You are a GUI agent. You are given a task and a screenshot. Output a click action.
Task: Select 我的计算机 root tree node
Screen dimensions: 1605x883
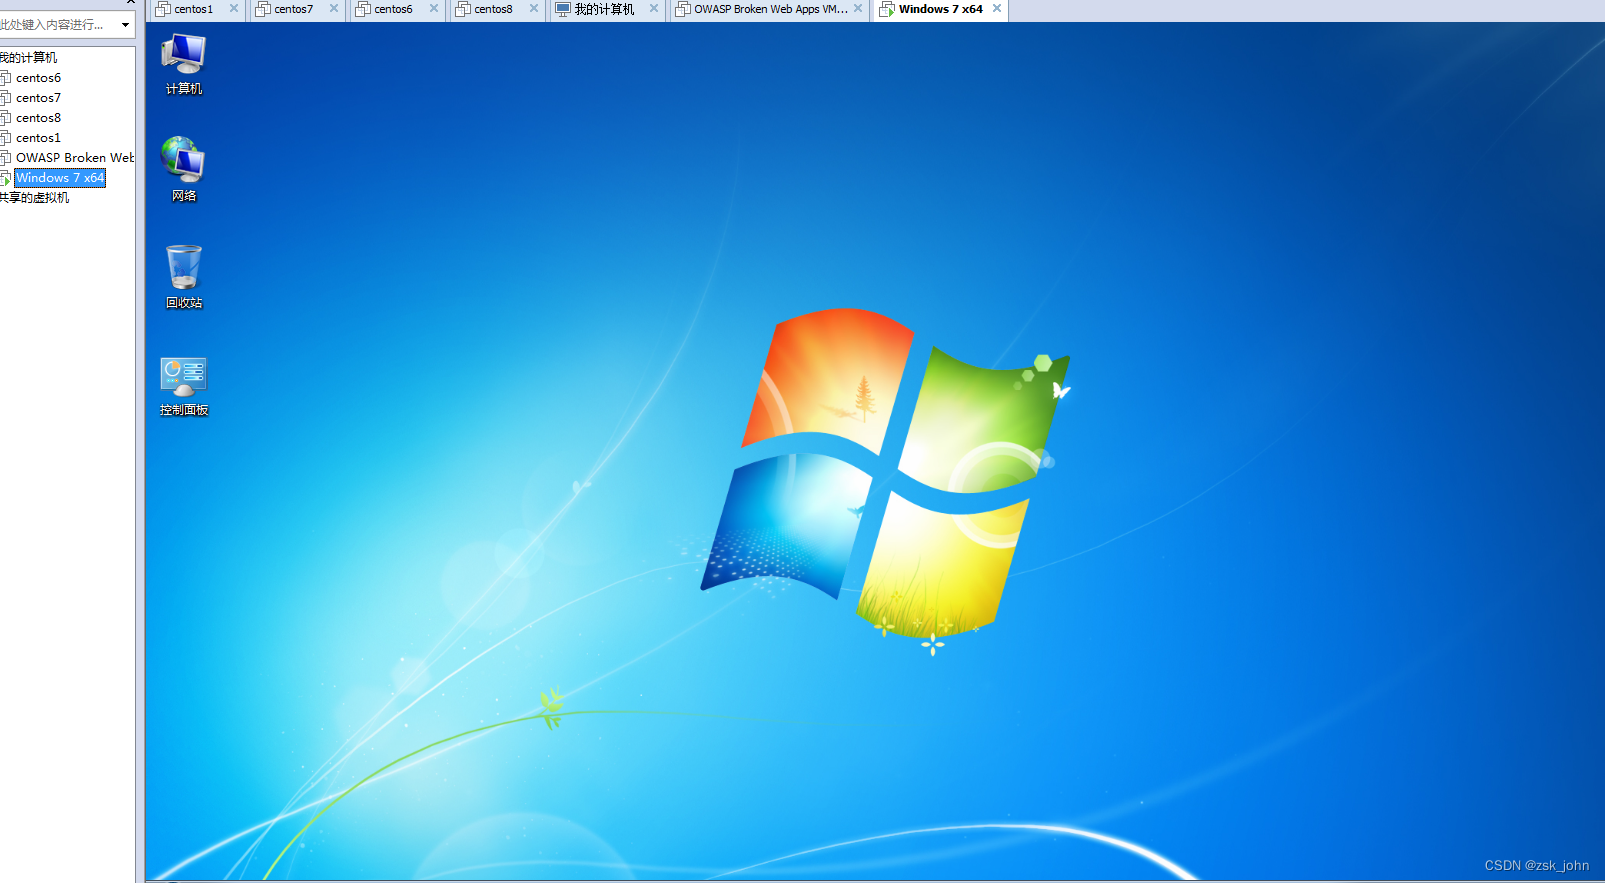click(x=29, y=58)
